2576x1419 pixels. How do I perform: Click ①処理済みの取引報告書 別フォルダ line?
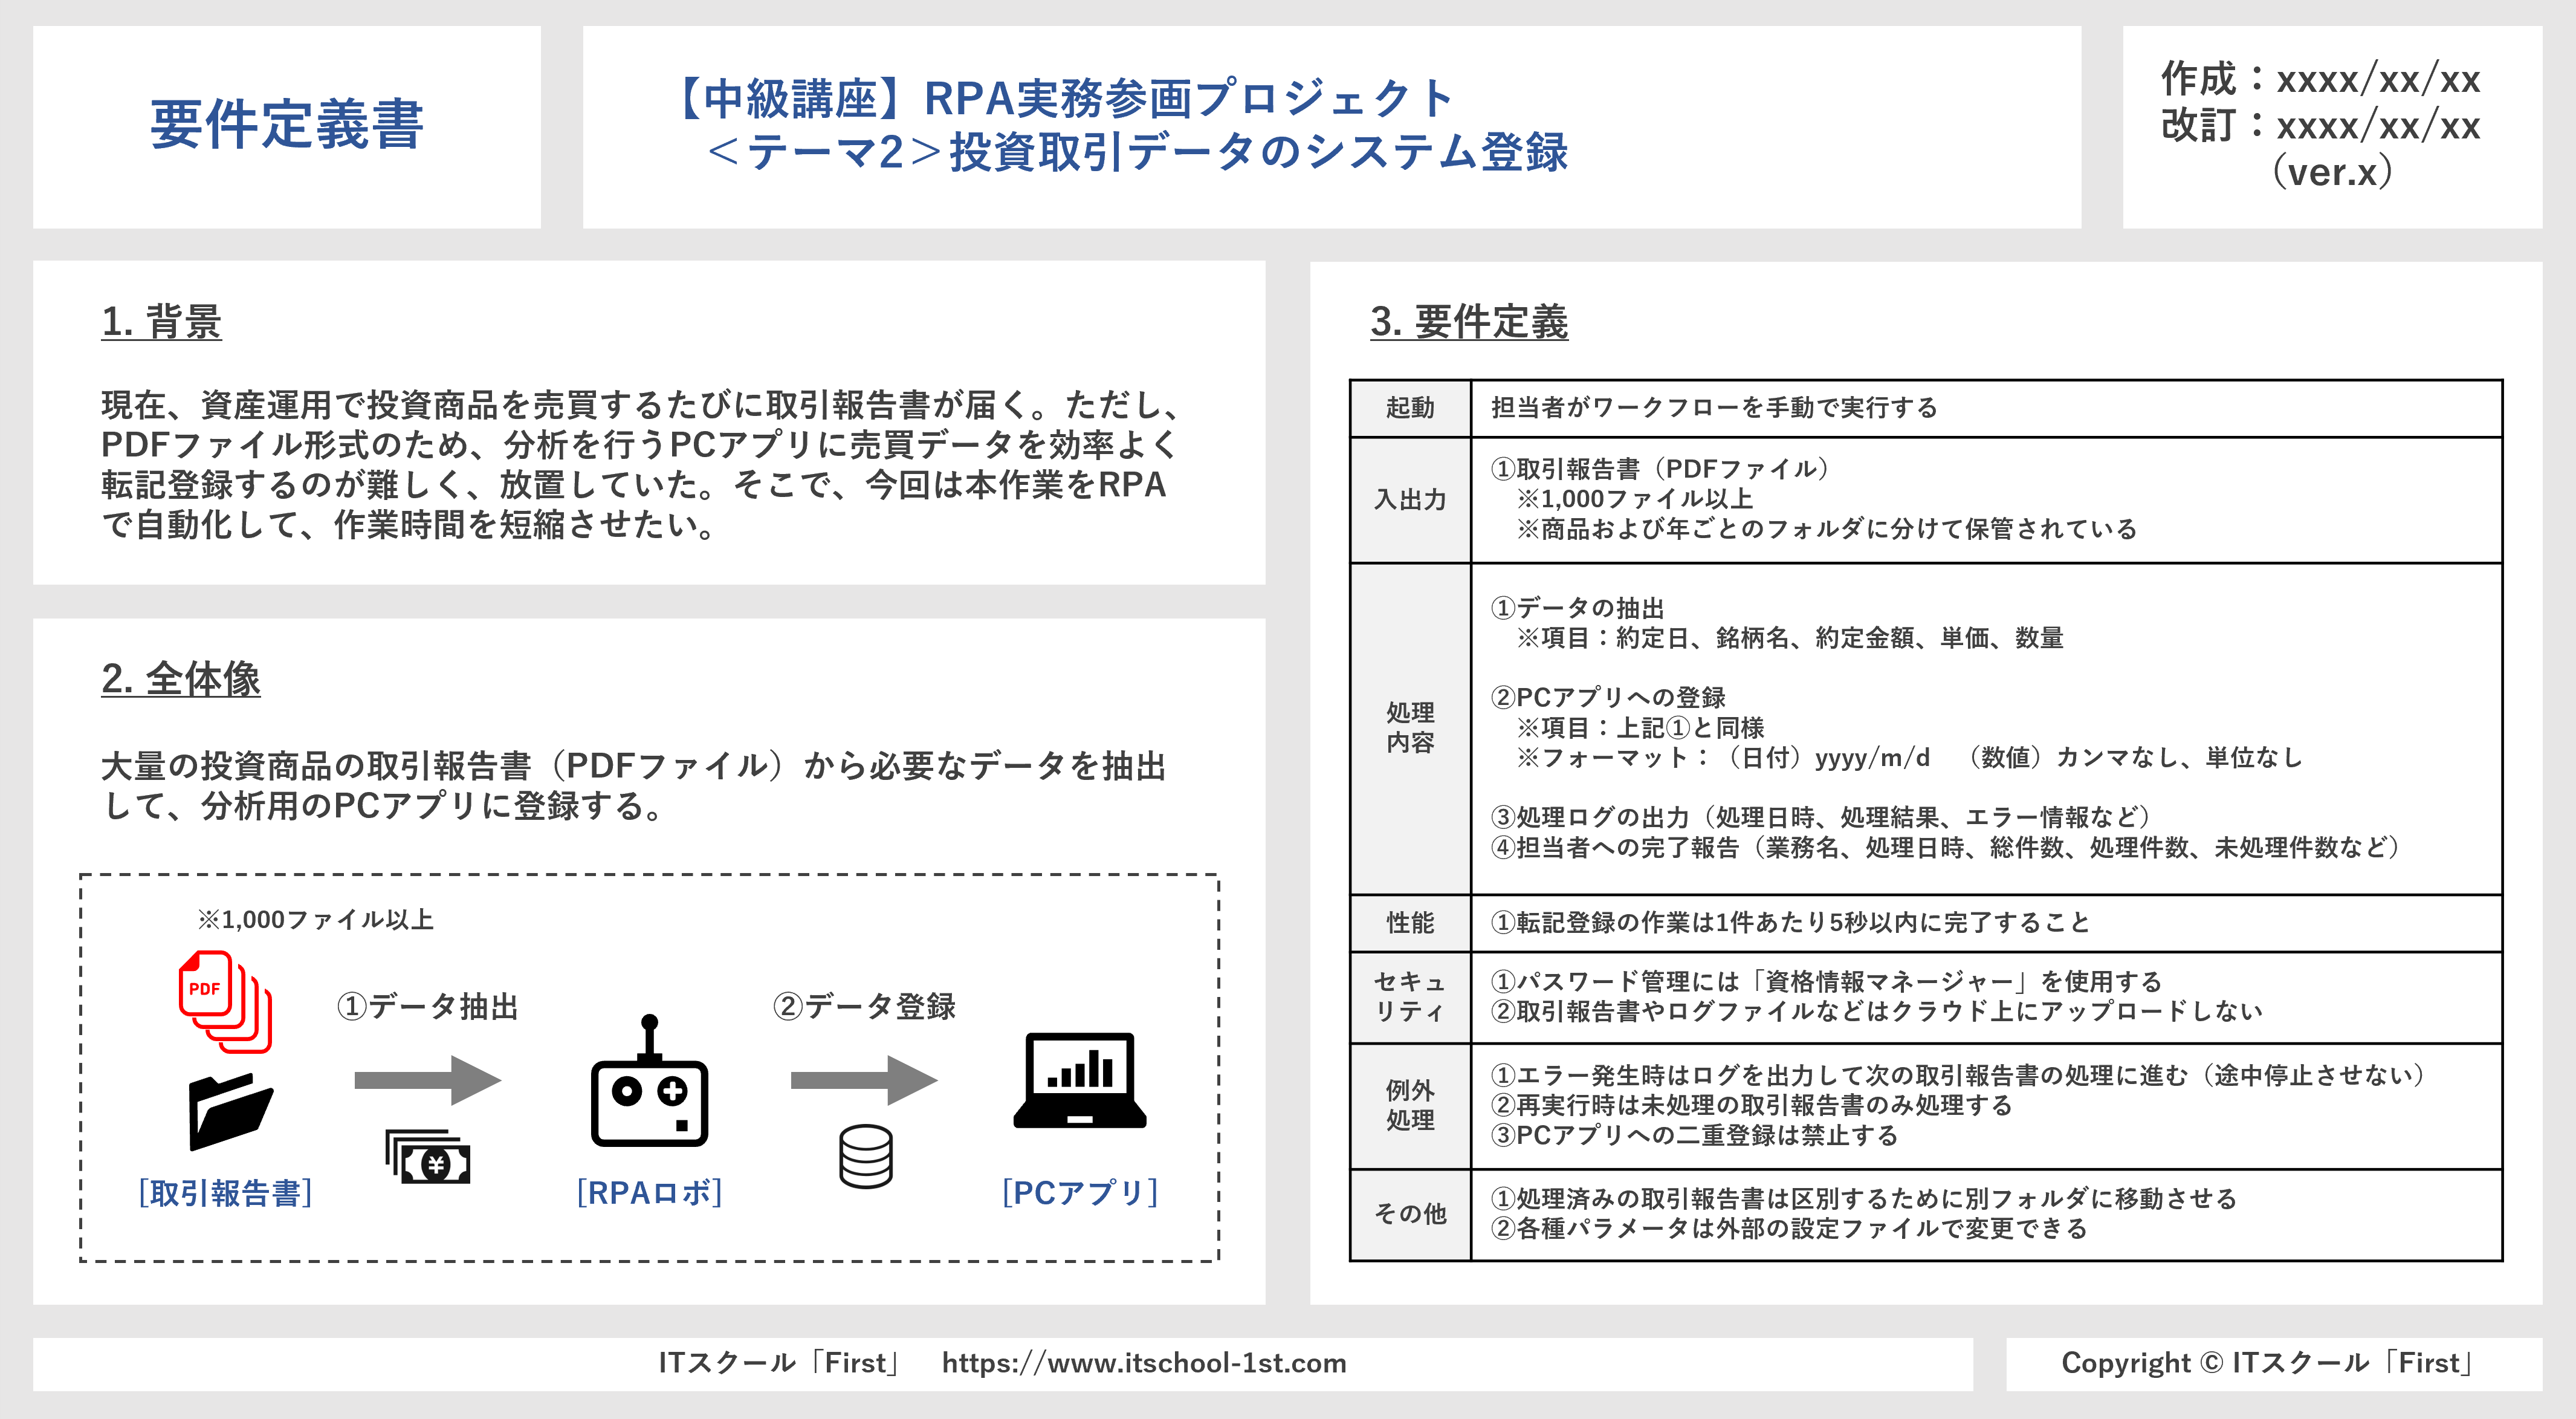point(1864,1199)
